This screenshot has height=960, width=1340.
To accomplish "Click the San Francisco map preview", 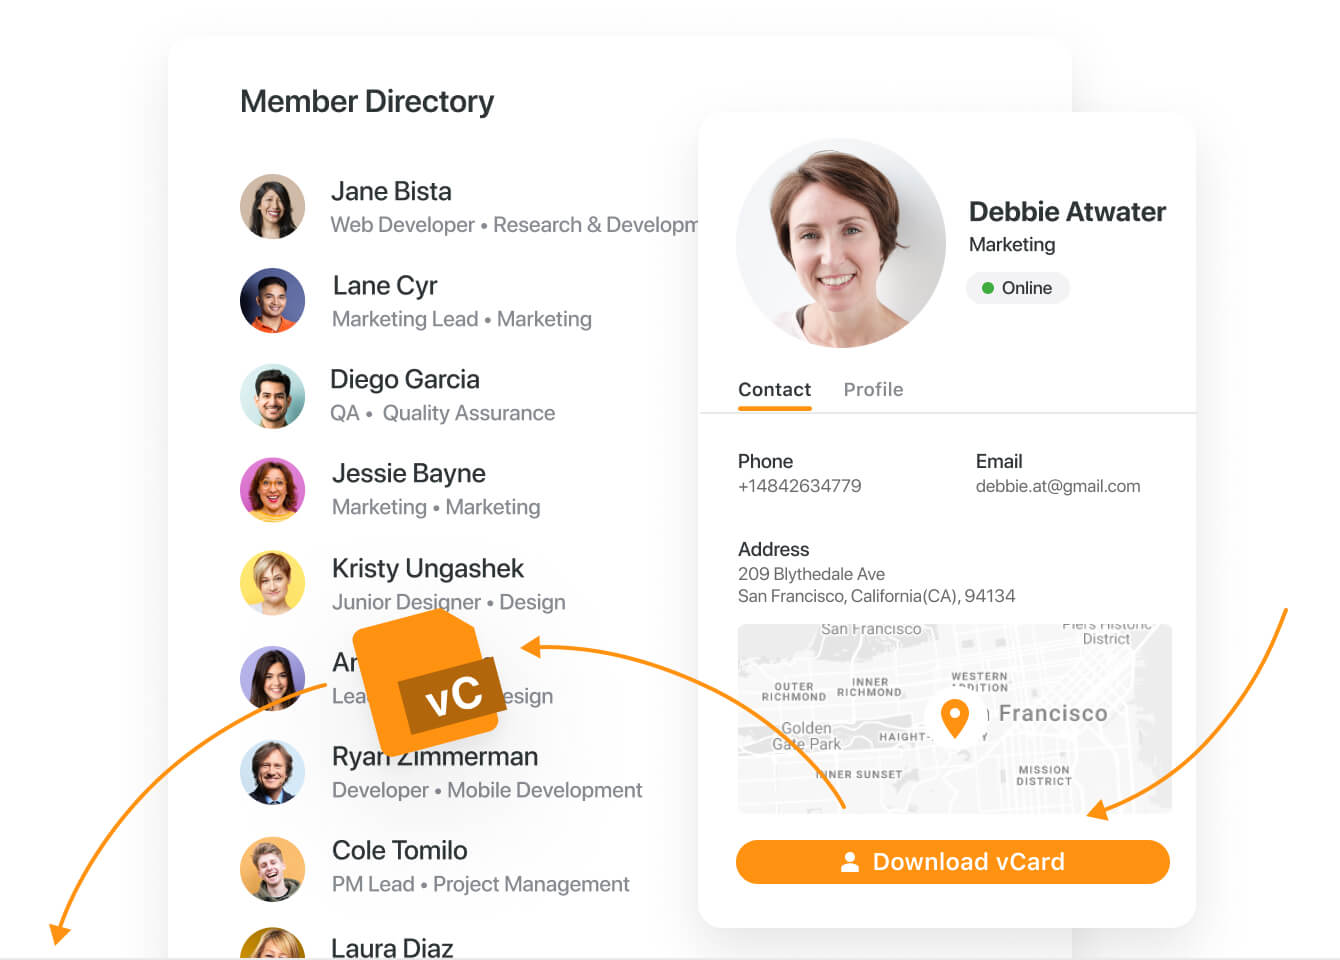I will 955,718.
